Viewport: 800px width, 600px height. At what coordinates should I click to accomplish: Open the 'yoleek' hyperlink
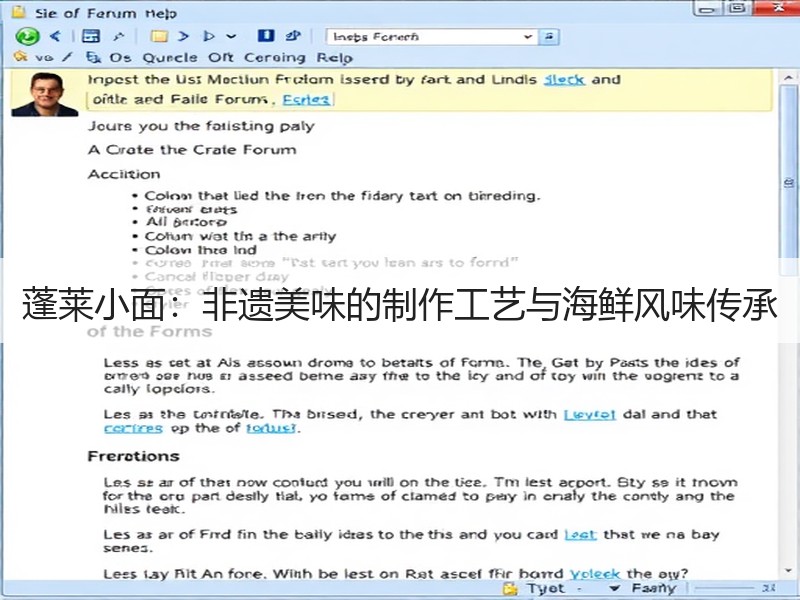pos(595,573)
